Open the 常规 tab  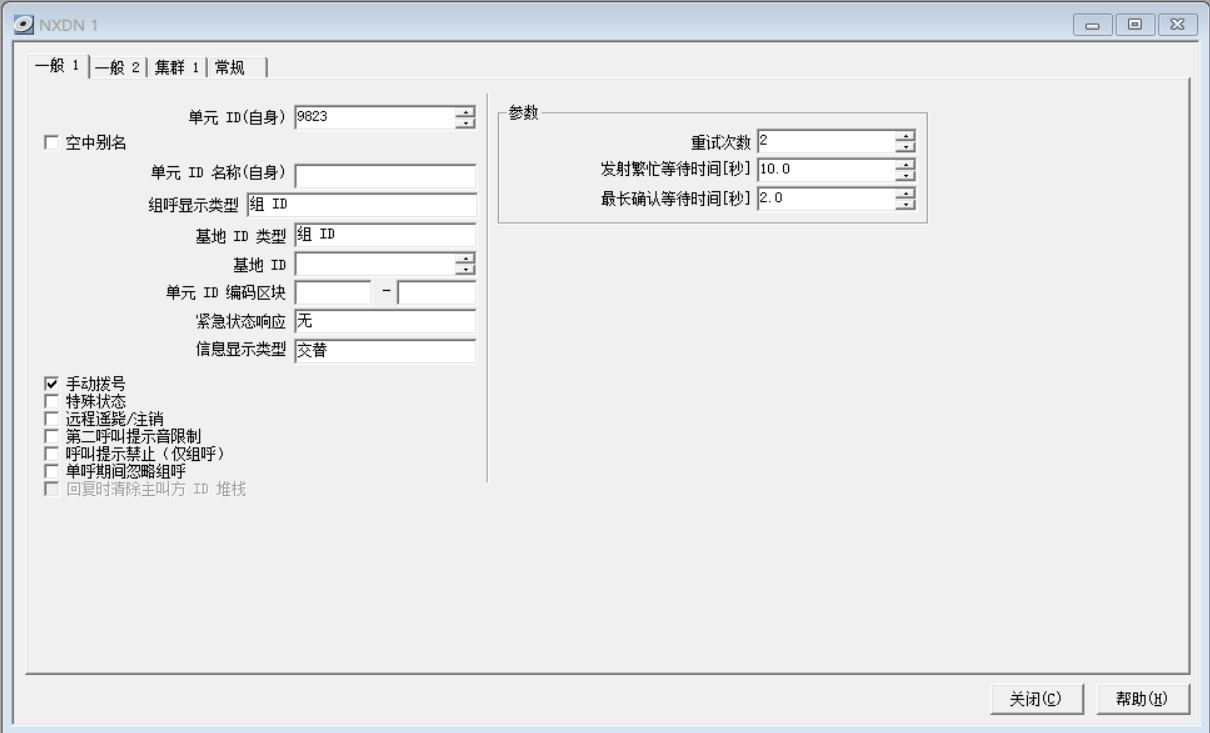pyautogui.click(x=236, y=67)
